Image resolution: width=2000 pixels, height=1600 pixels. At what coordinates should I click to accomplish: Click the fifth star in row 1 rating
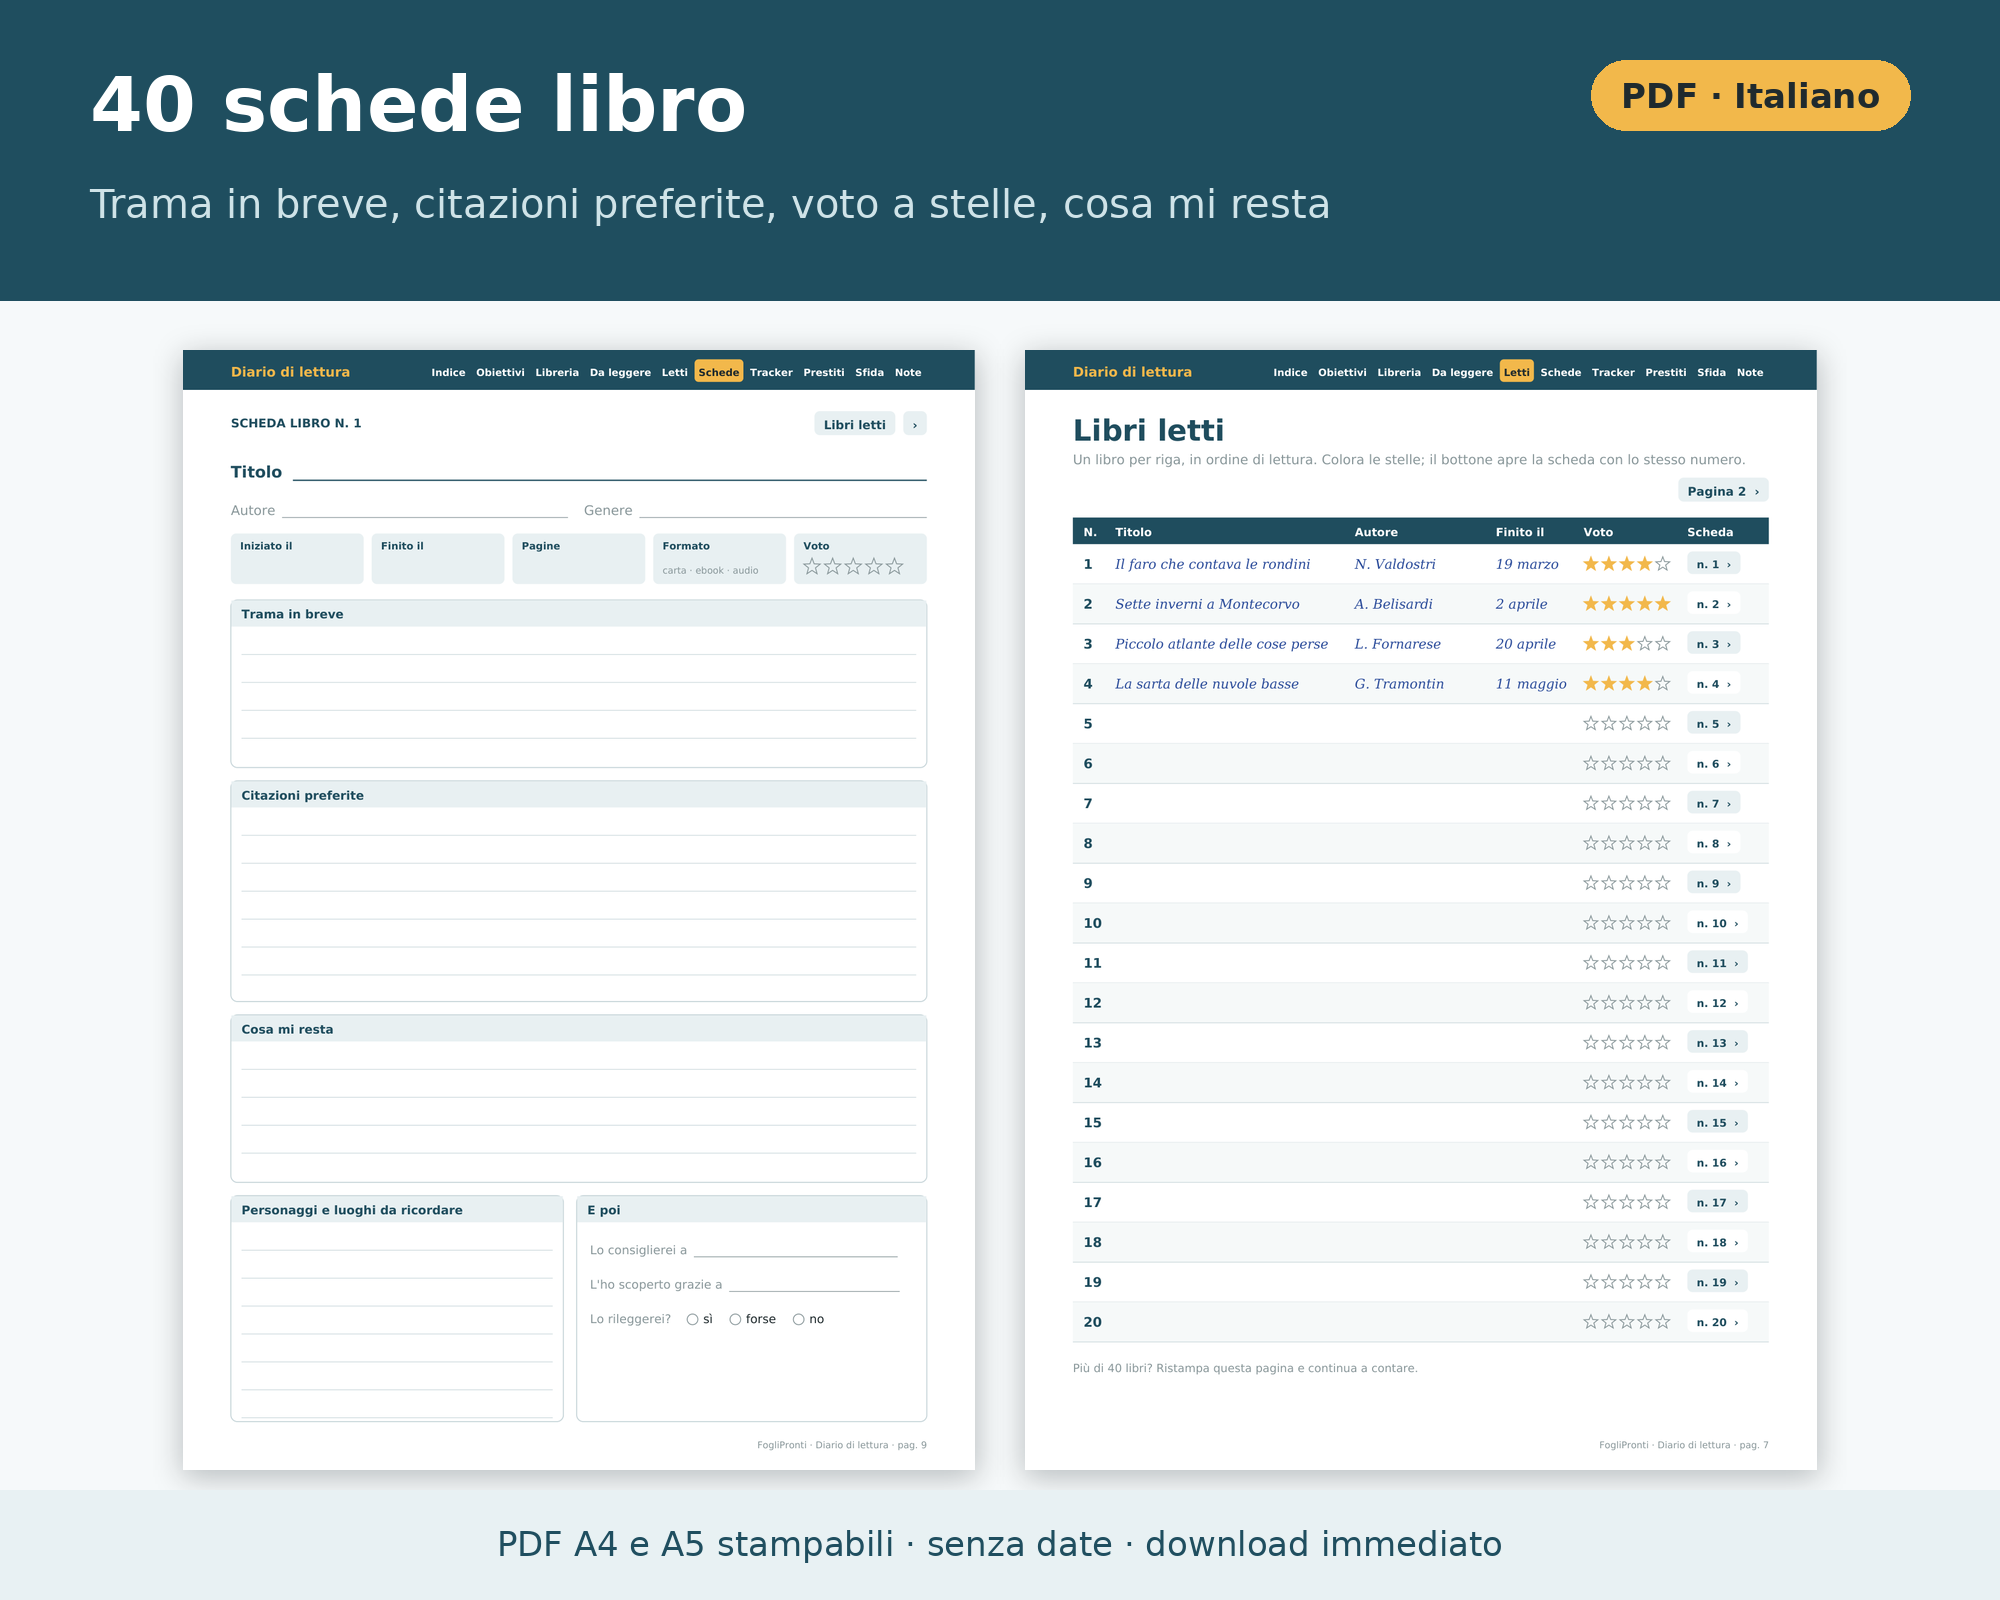(1663, 564)
